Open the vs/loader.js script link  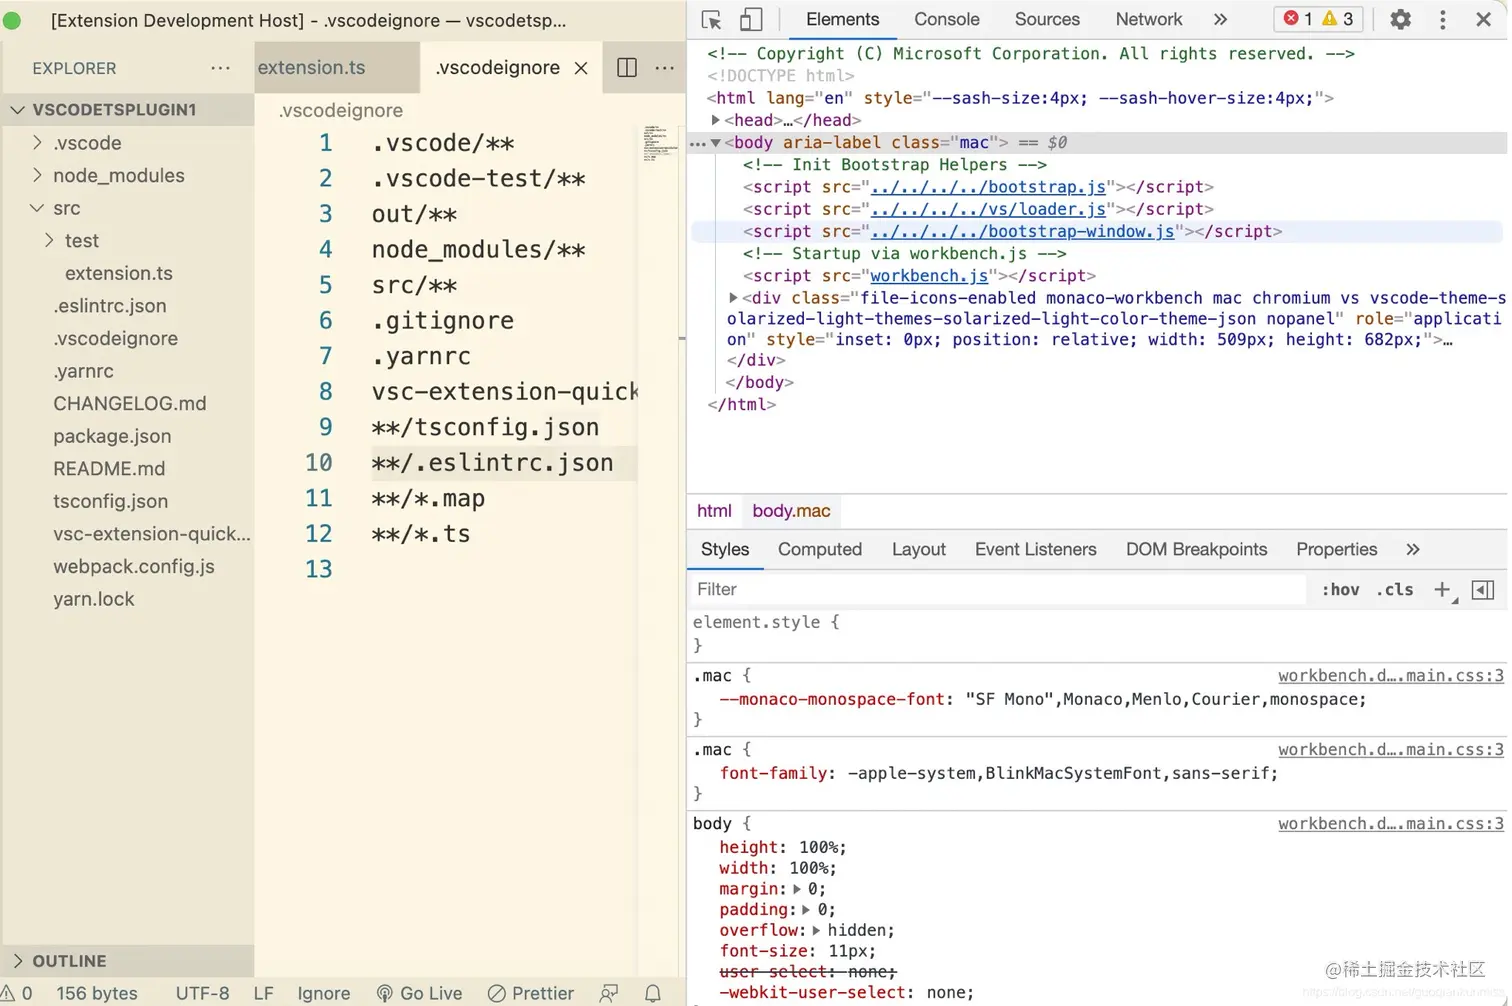tap(988, 210)
